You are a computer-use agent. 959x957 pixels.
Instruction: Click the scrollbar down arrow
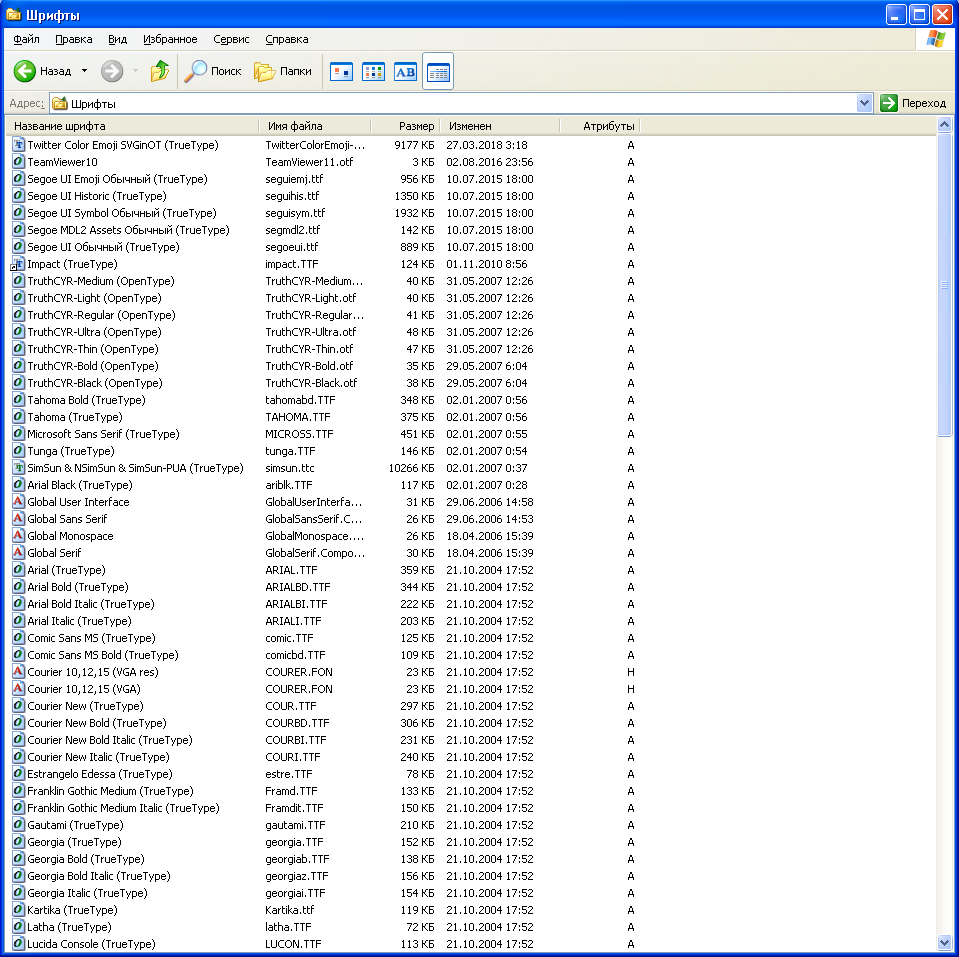pos(944,942)
